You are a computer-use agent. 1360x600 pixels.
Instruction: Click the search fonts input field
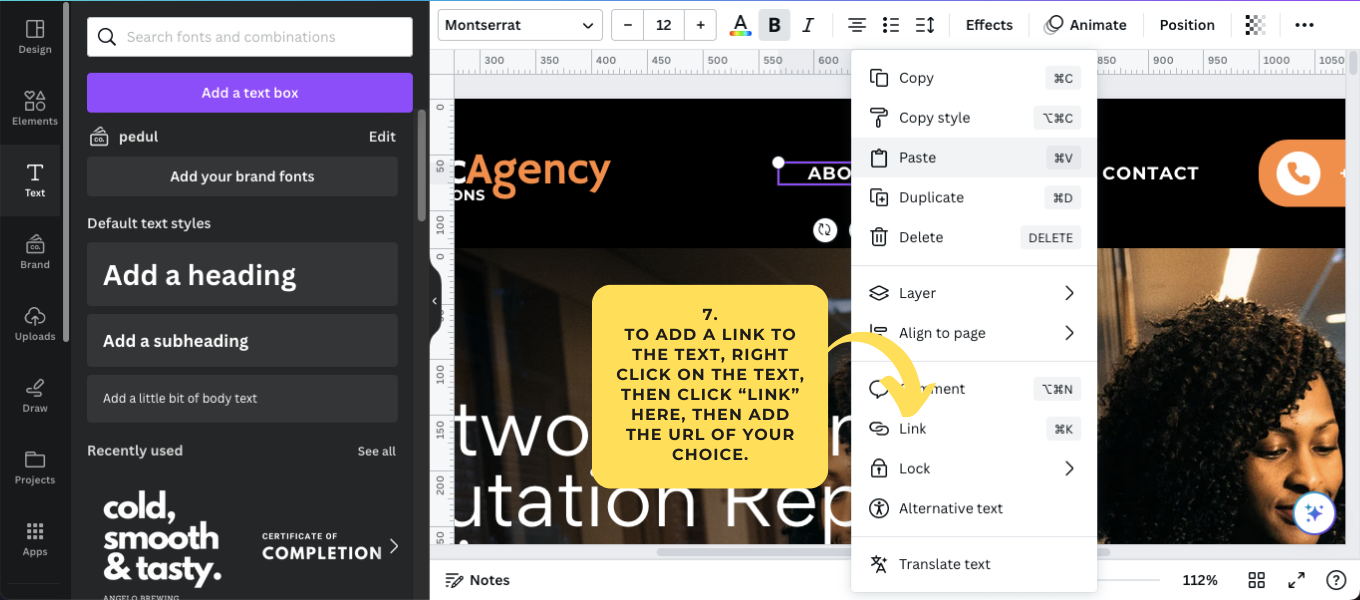click(x=249, y=36)
